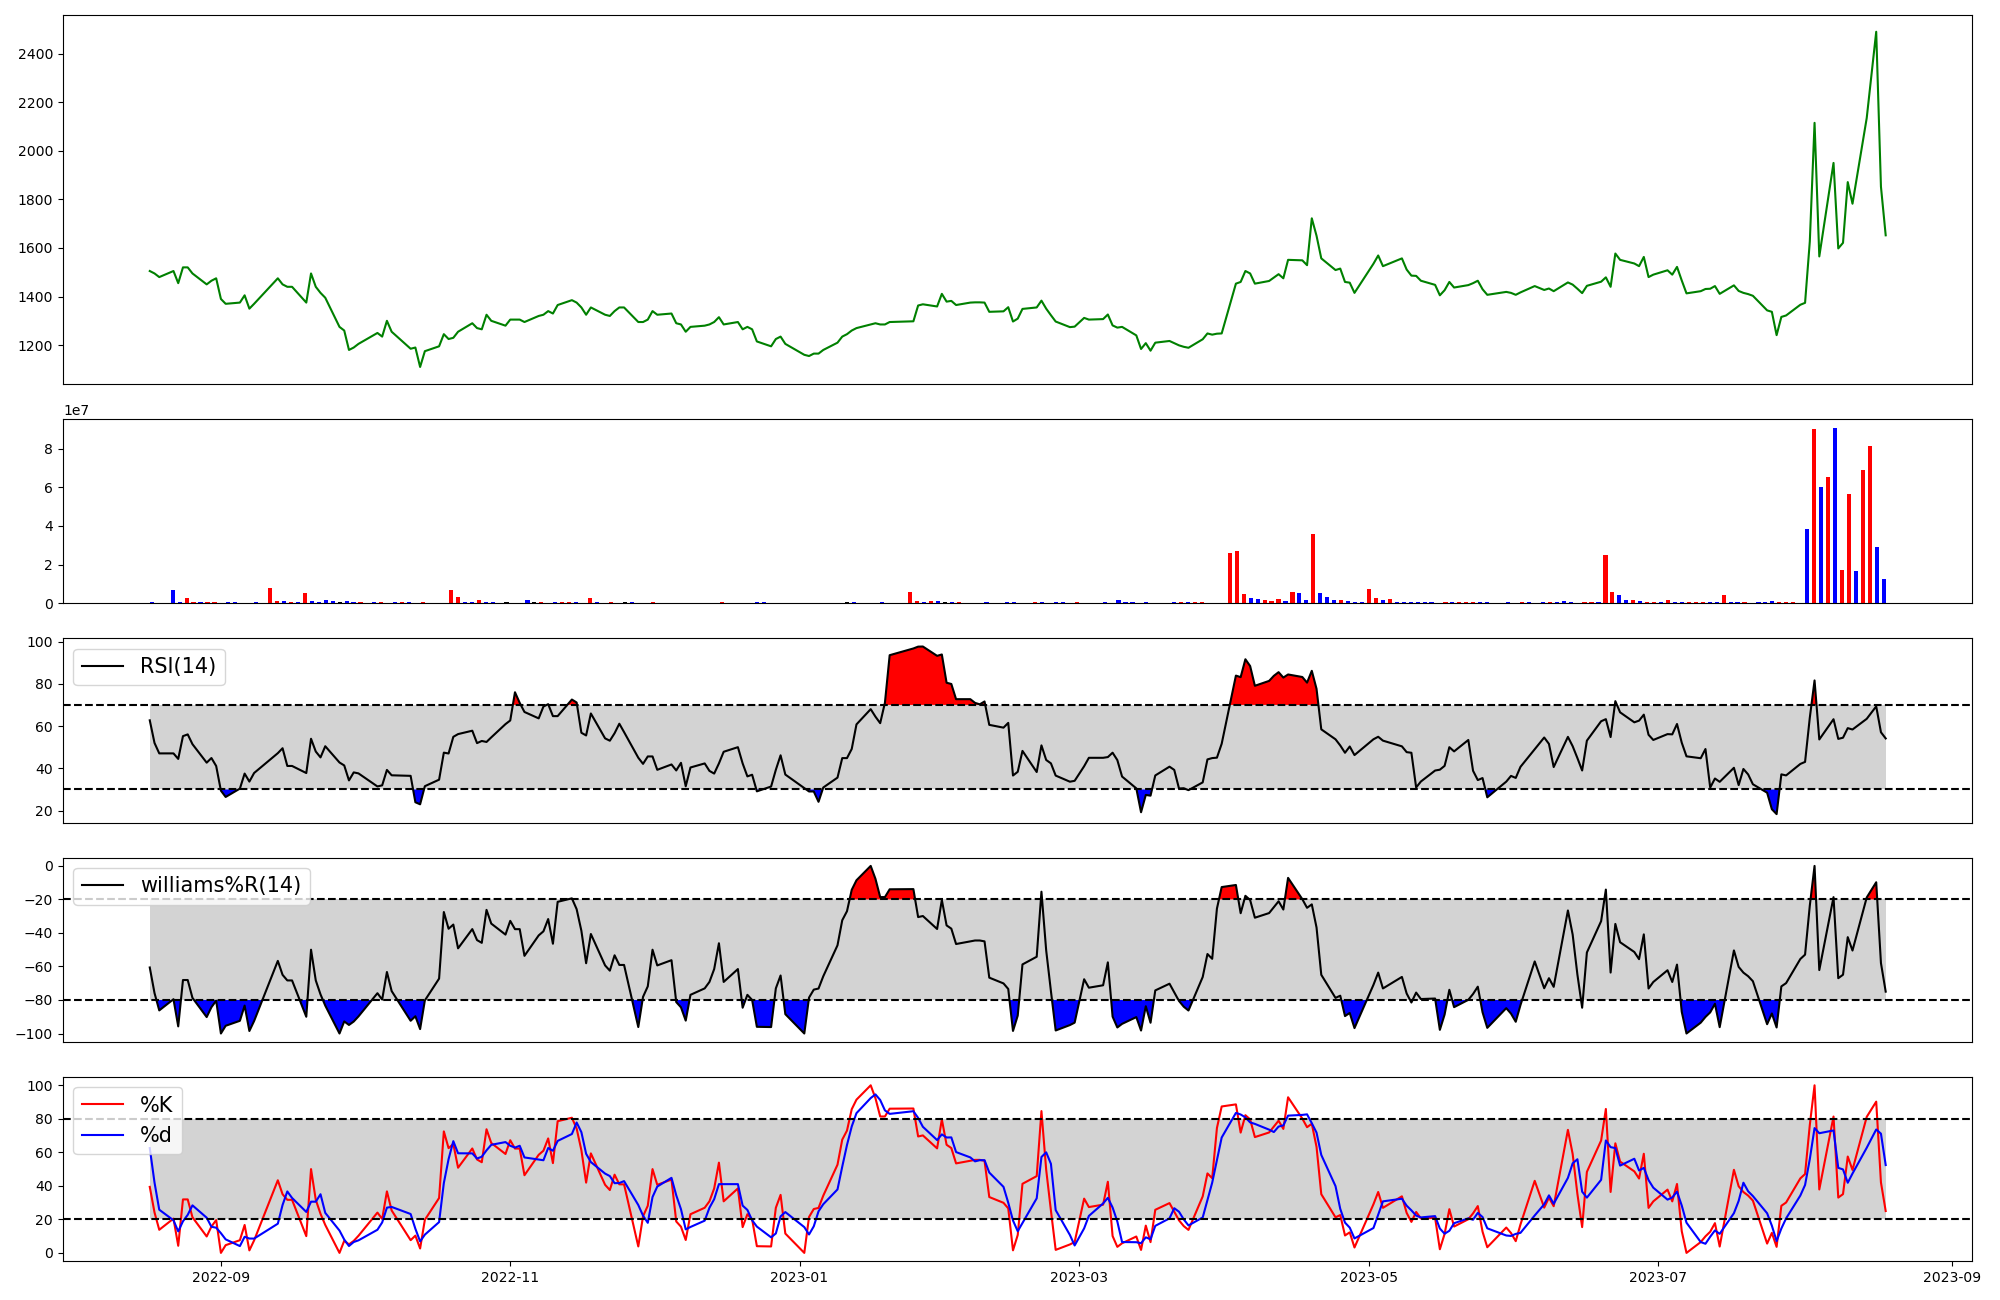Click the 2023-07 x-axis date label
The height and width of the screenshot is (1300, 2000).
click(x=1658, y=1277)
